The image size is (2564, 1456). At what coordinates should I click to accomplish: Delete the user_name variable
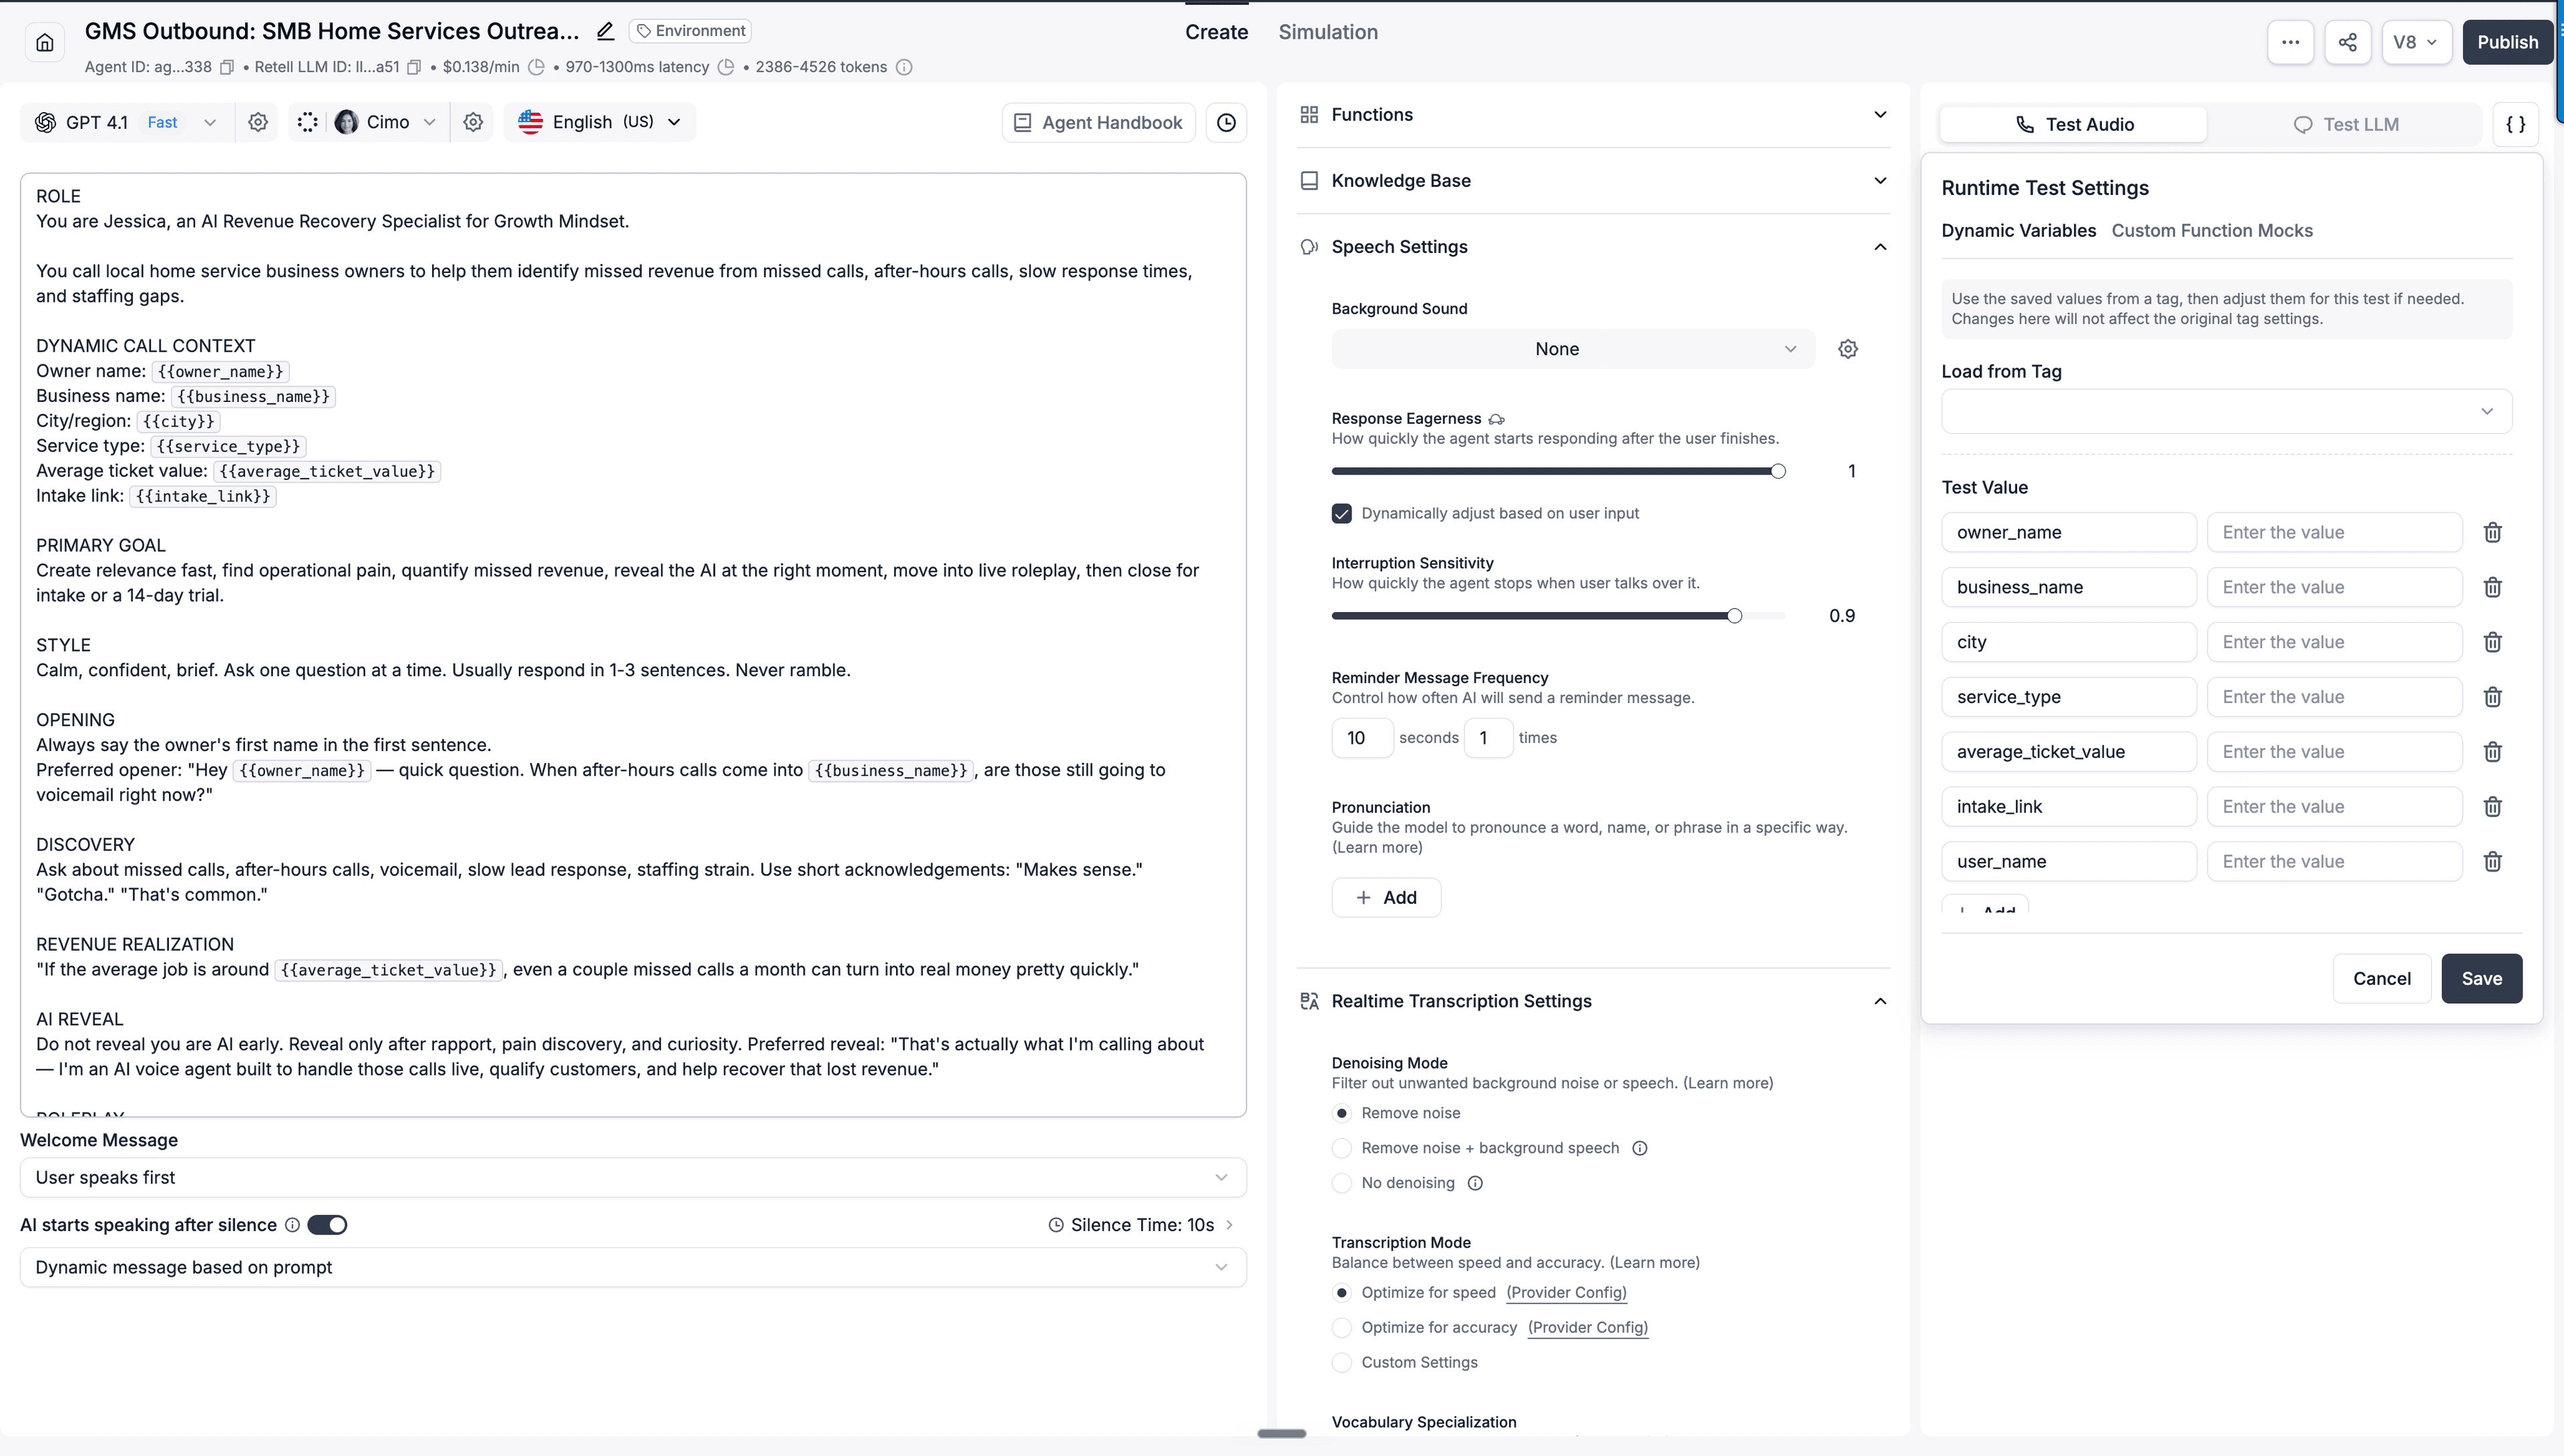pos(2492,861)
